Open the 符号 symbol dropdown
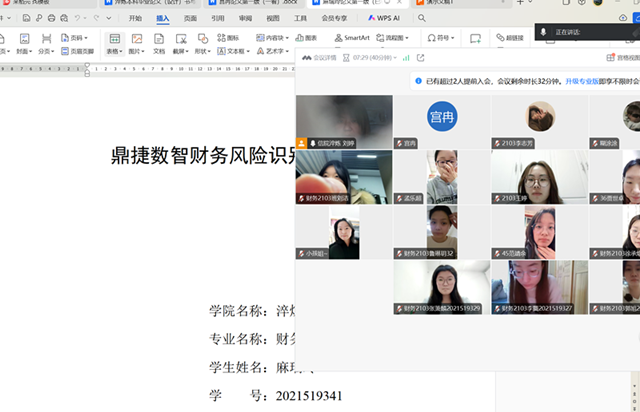The image size is (640, 412). [x=441, y=38]
